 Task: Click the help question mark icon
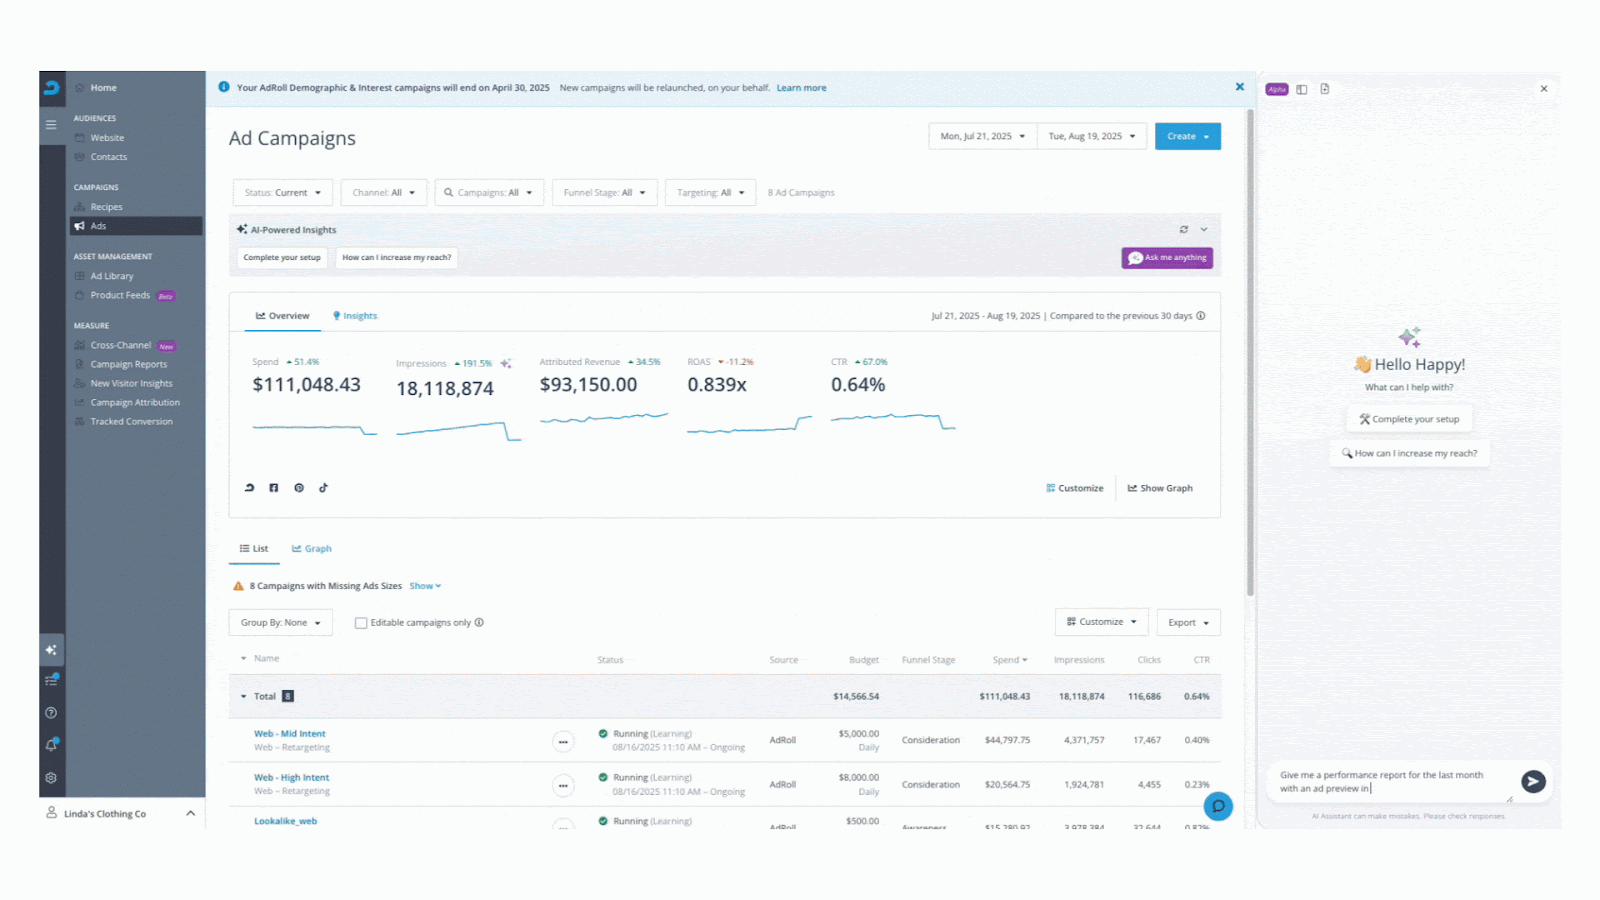(51, 713)
